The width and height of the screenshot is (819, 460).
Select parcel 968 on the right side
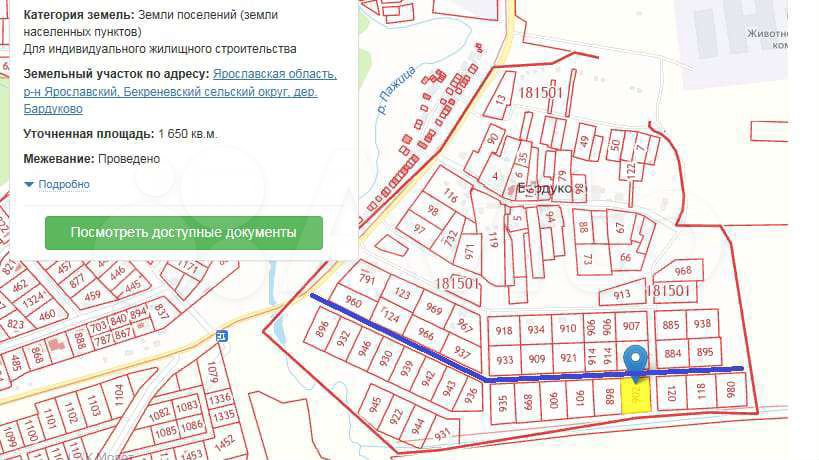(x=684, y=271)
